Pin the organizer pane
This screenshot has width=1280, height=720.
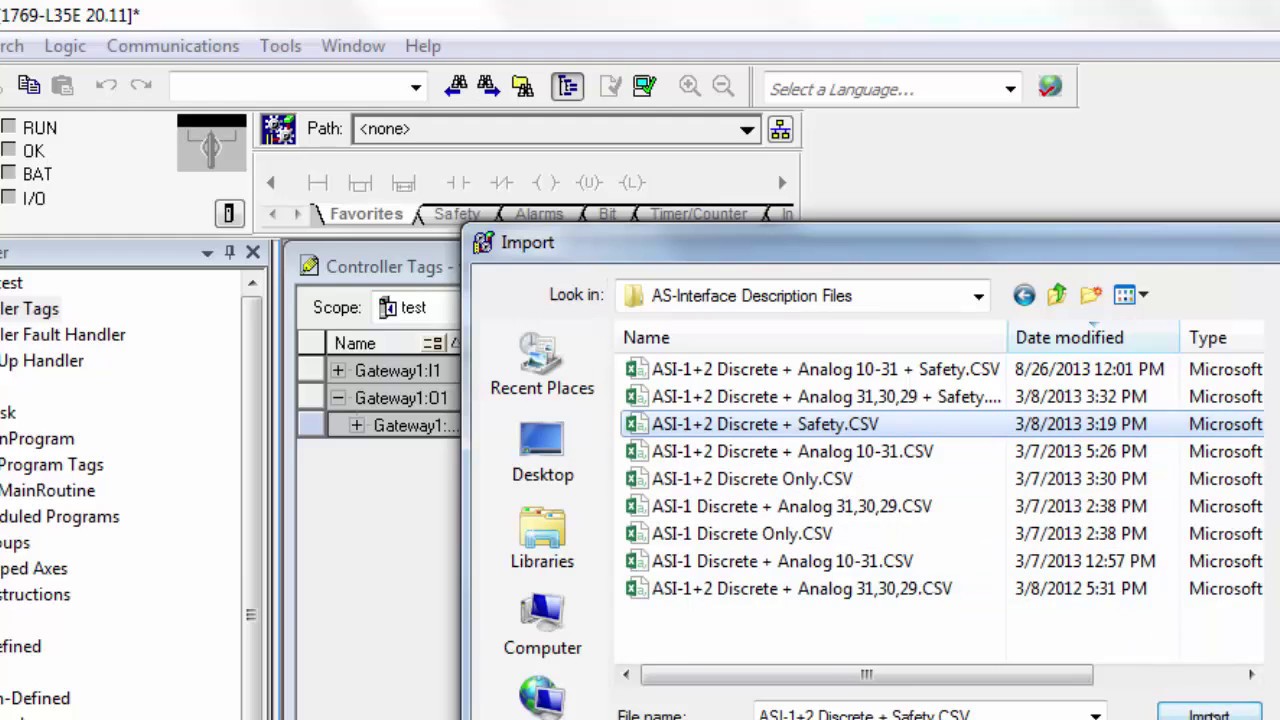[x=230, y=253]
